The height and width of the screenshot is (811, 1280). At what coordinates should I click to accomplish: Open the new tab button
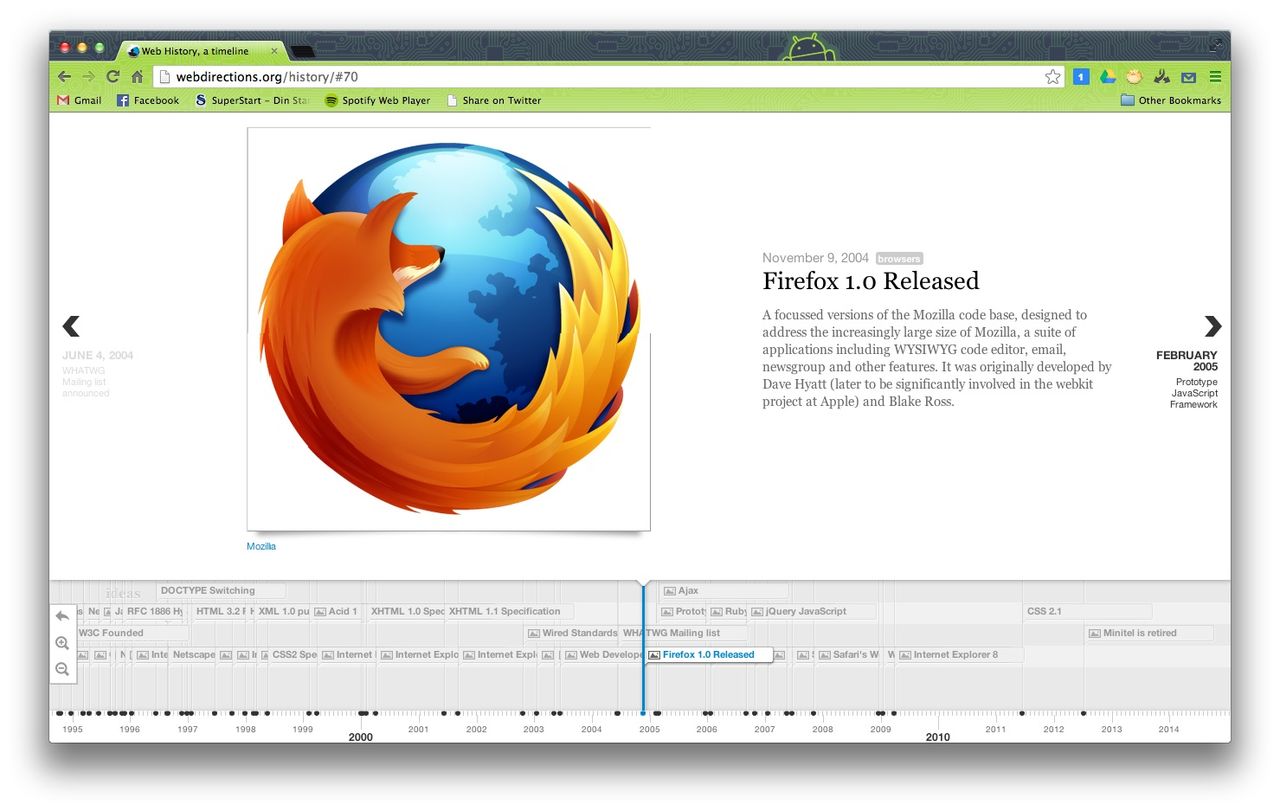pos(302,51)
